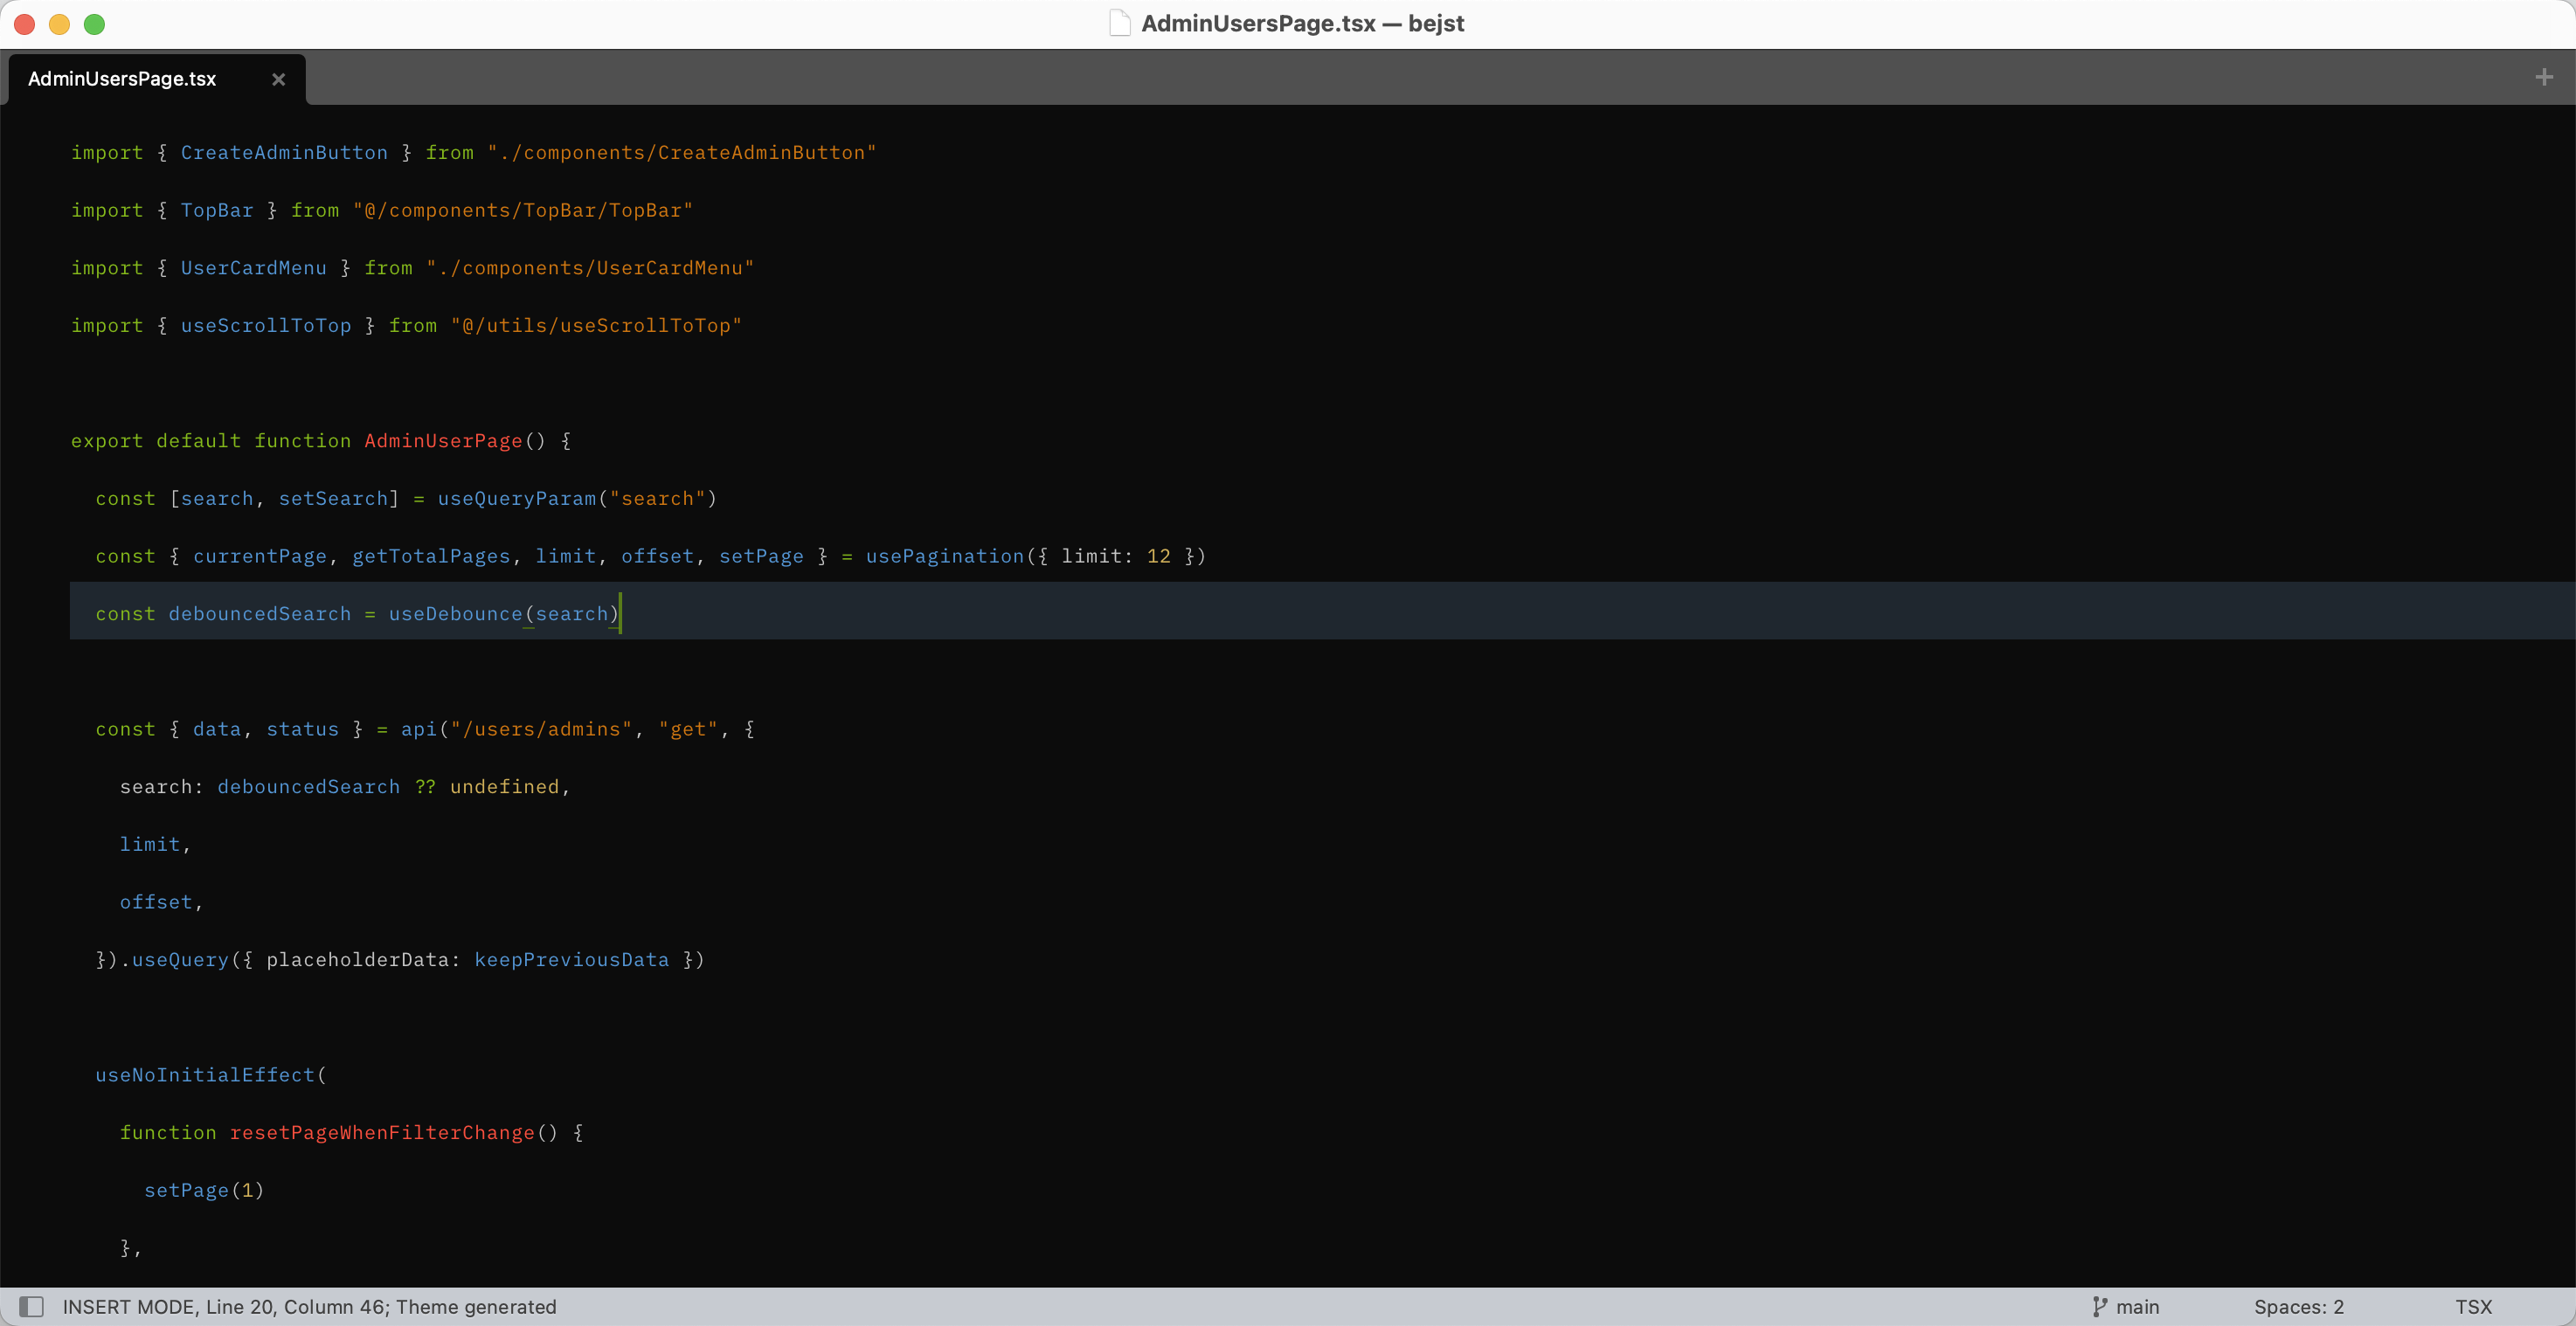Click the setPage(1) call
The image size is (2576, 1326).
[204, 1190]
